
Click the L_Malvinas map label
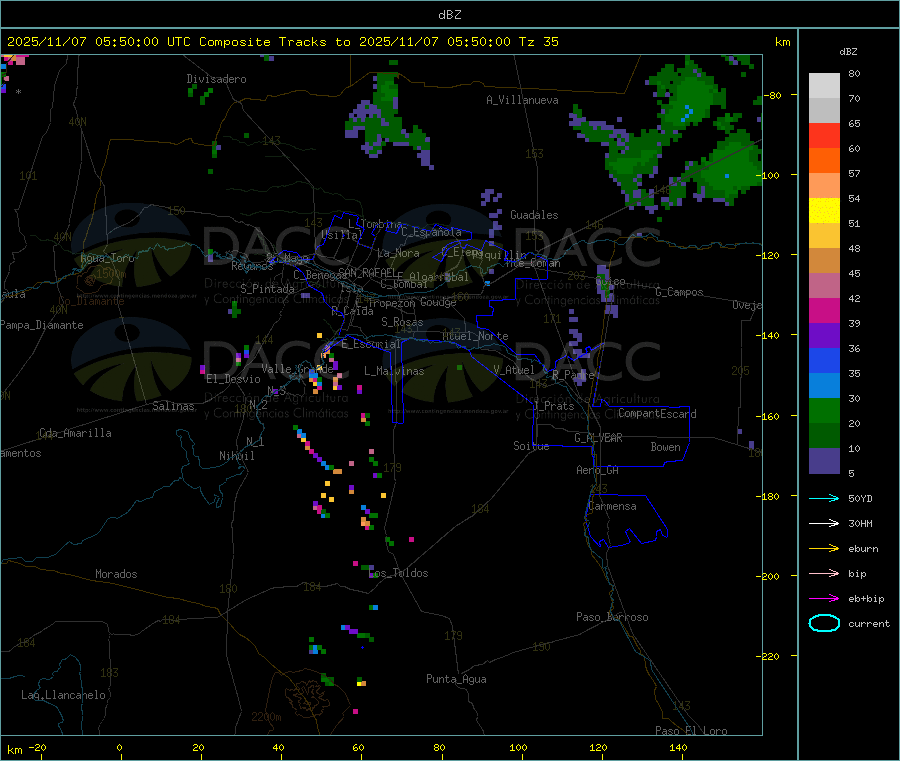click(394, 371)
